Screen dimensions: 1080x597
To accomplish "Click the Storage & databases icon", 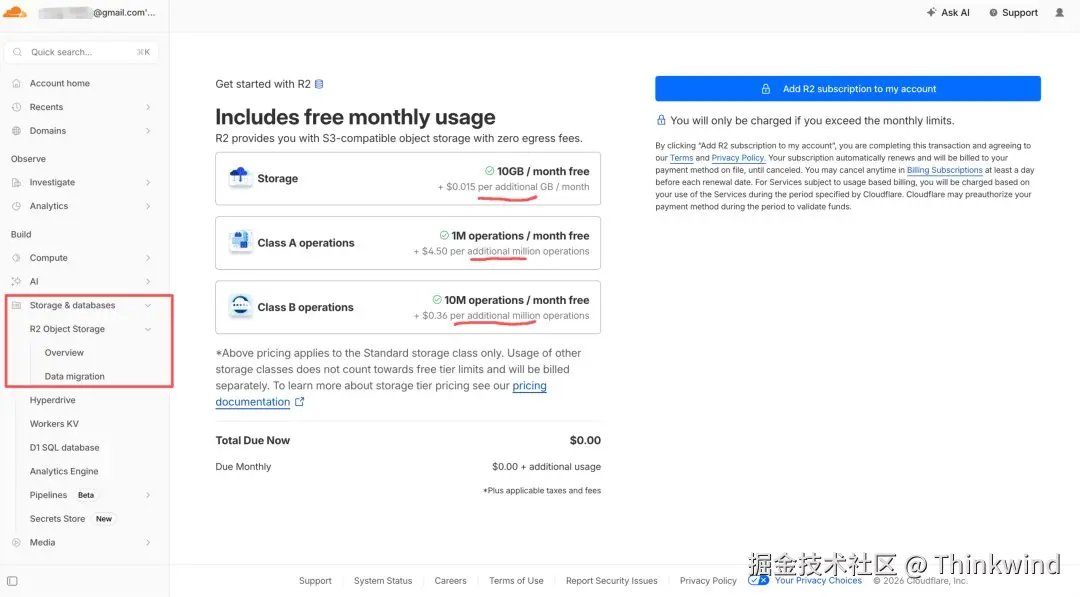I will tap(17, 305).
